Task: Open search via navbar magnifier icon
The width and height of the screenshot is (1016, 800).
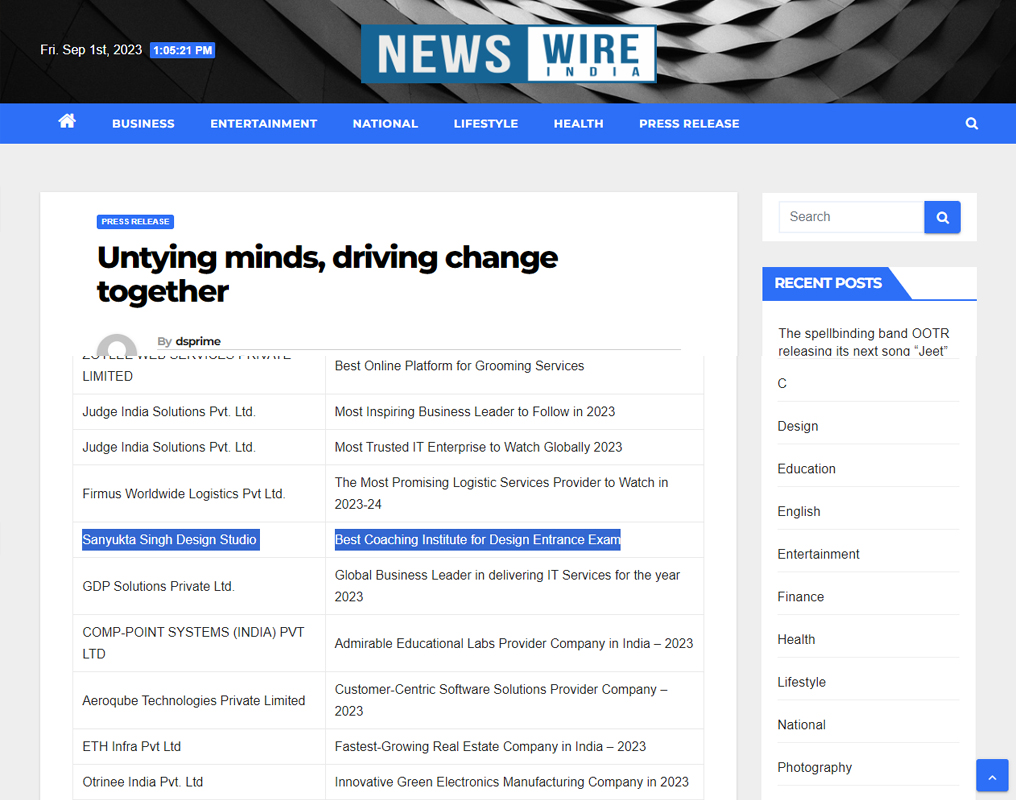Action: 971,123
